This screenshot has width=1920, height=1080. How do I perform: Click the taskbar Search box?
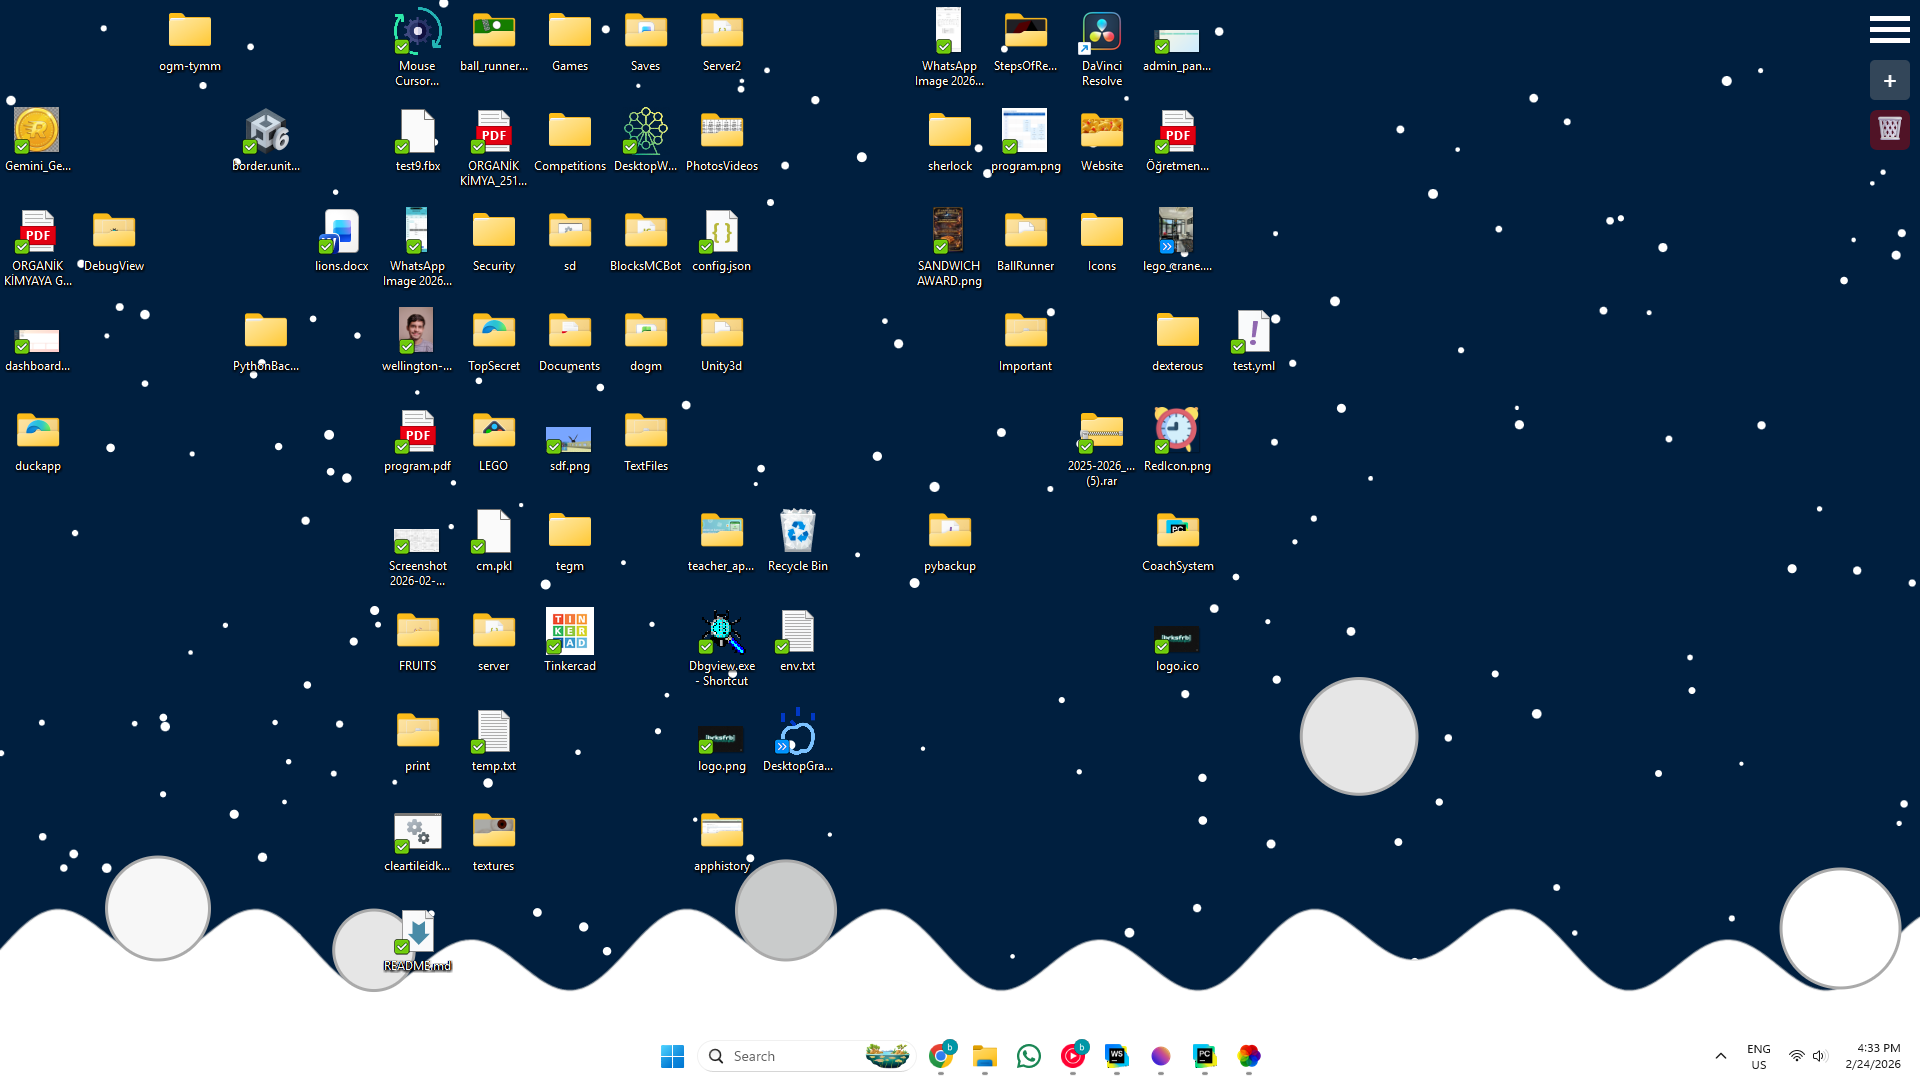806,1056
